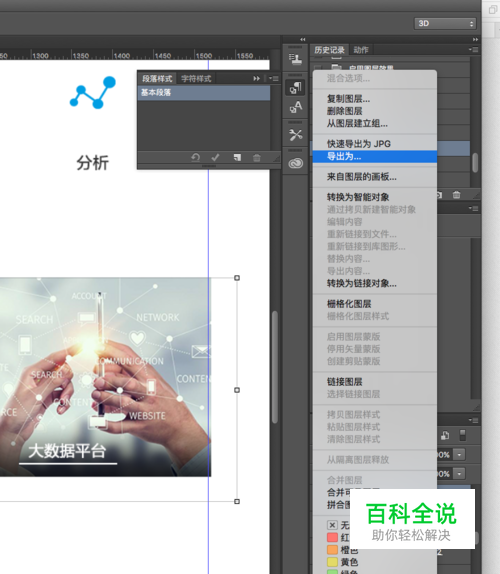
Task: Click the History panel trash icon
Action: point(456,195)
